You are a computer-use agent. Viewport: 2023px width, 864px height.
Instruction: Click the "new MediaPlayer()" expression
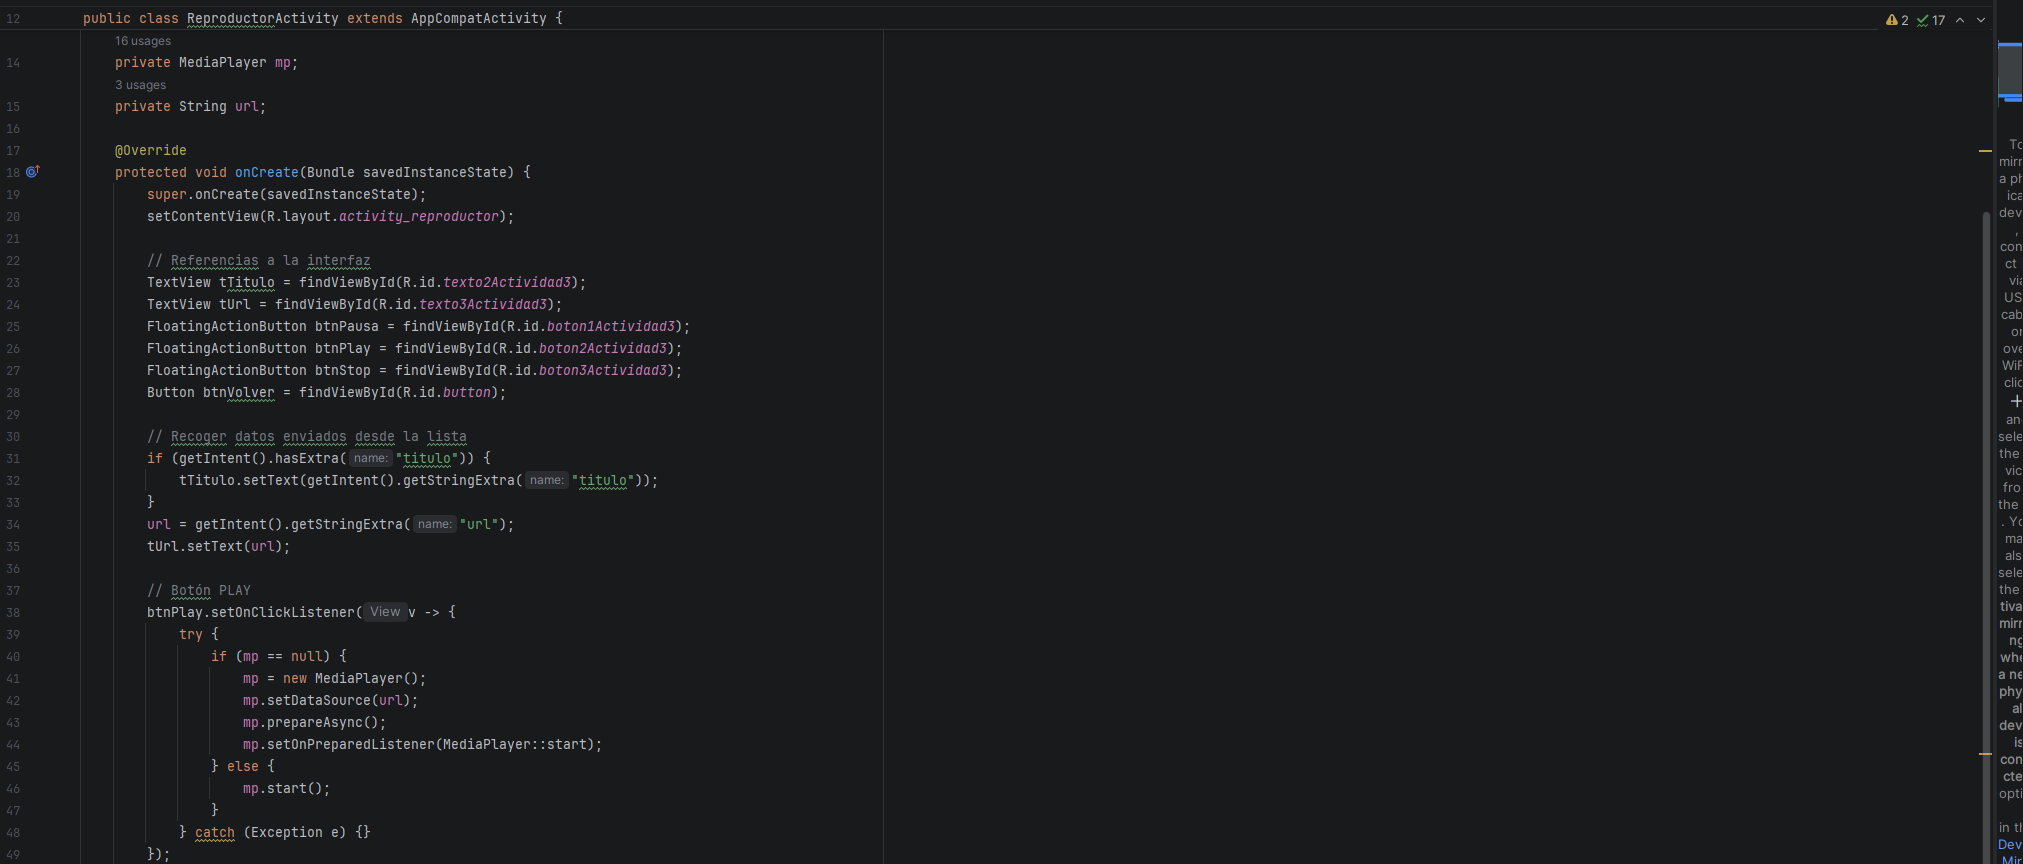[351, 679]
